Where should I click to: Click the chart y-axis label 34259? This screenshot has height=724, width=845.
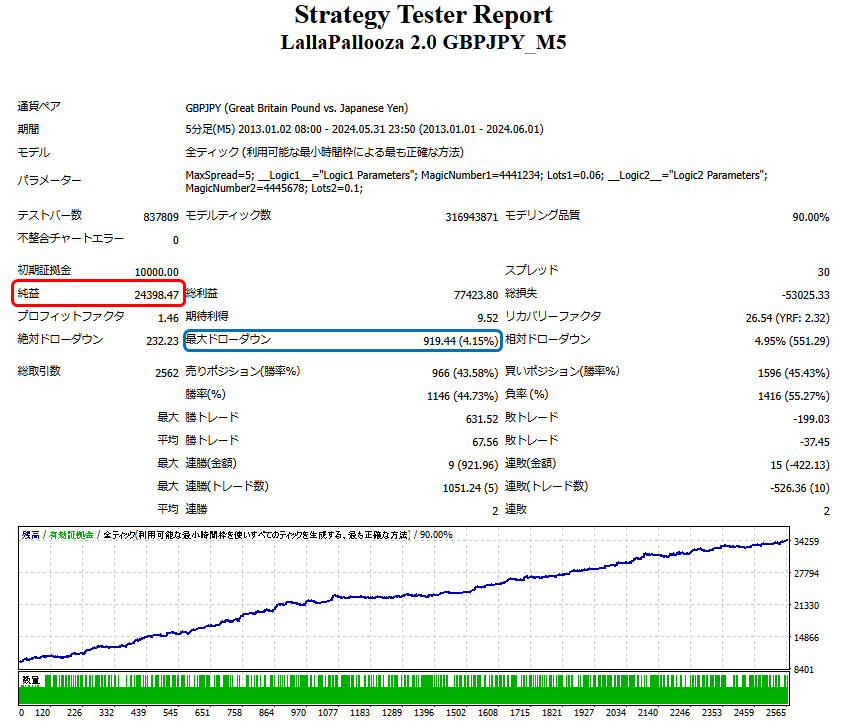point(806,542)
